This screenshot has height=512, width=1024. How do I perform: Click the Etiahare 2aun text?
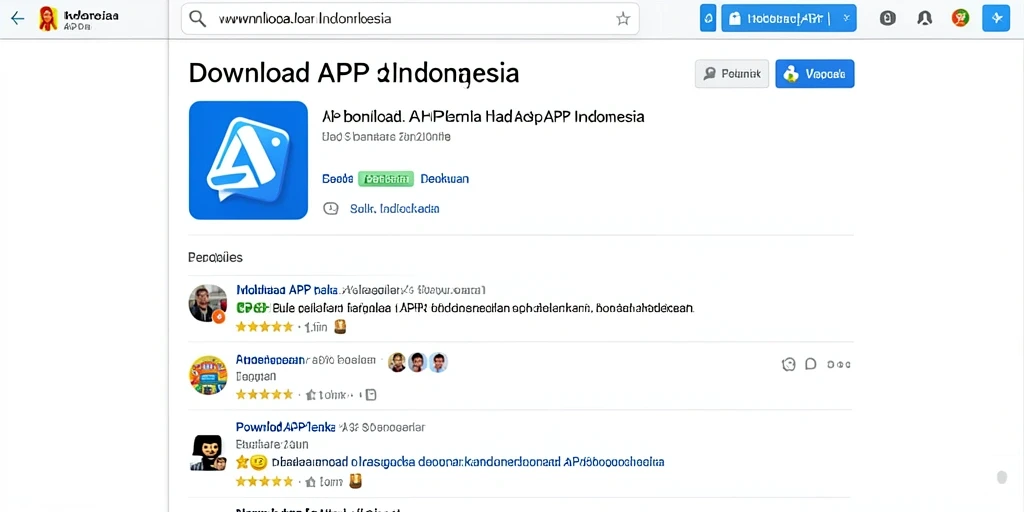pos(272,444)
